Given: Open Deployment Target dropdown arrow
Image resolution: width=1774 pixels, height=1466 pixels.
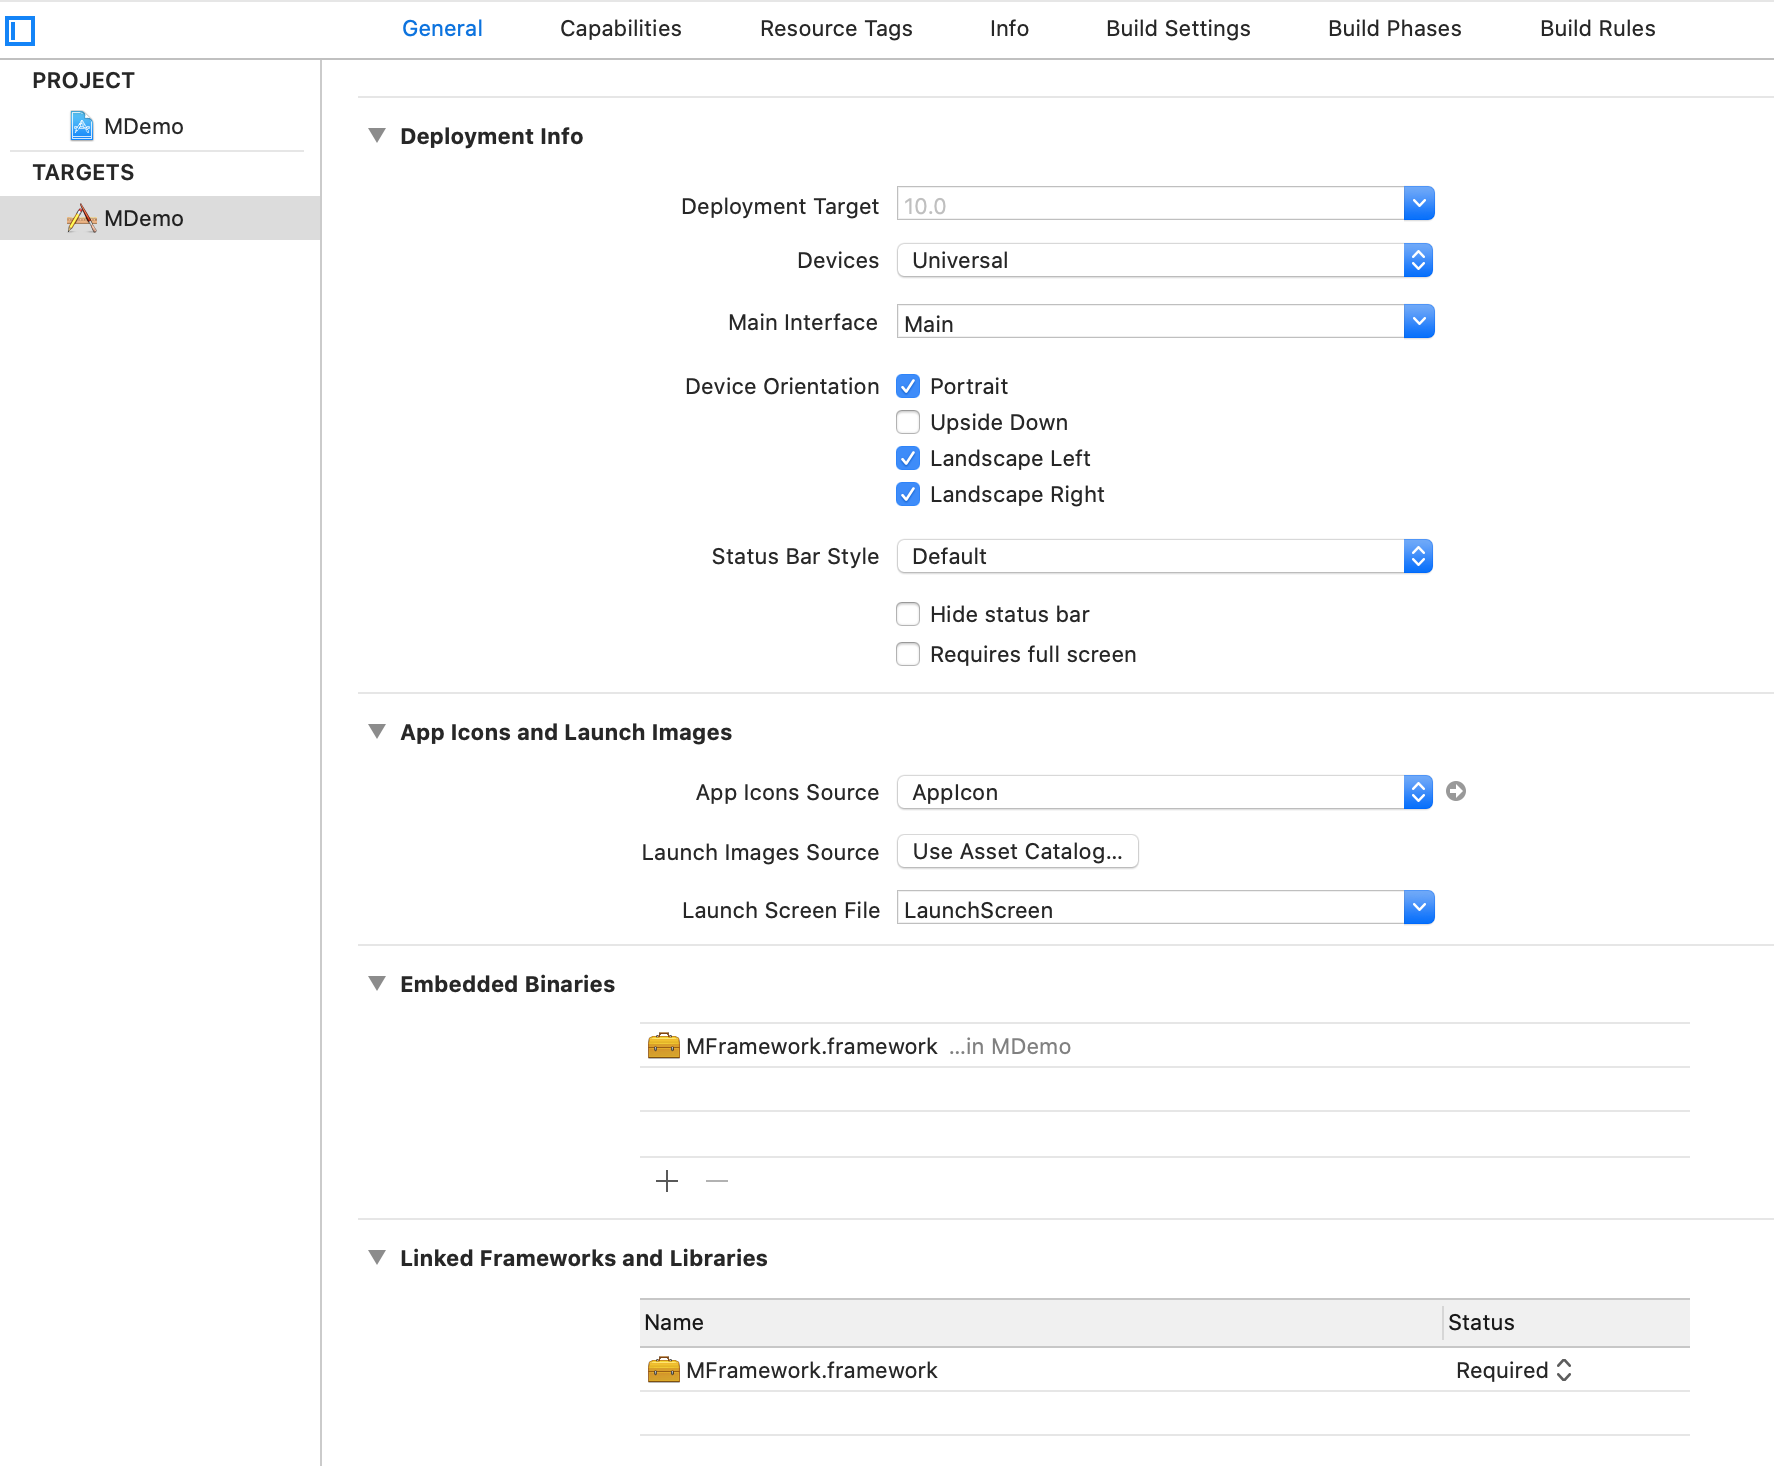Looking at the screenshot, I should click(x=1419, y=204).
